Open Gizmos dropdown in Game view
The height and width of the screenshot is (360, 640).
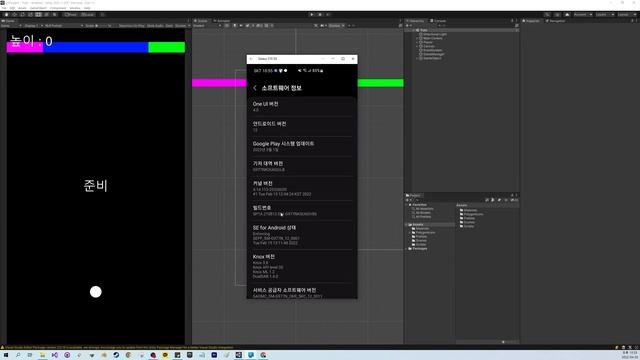(x=182, y=25)
